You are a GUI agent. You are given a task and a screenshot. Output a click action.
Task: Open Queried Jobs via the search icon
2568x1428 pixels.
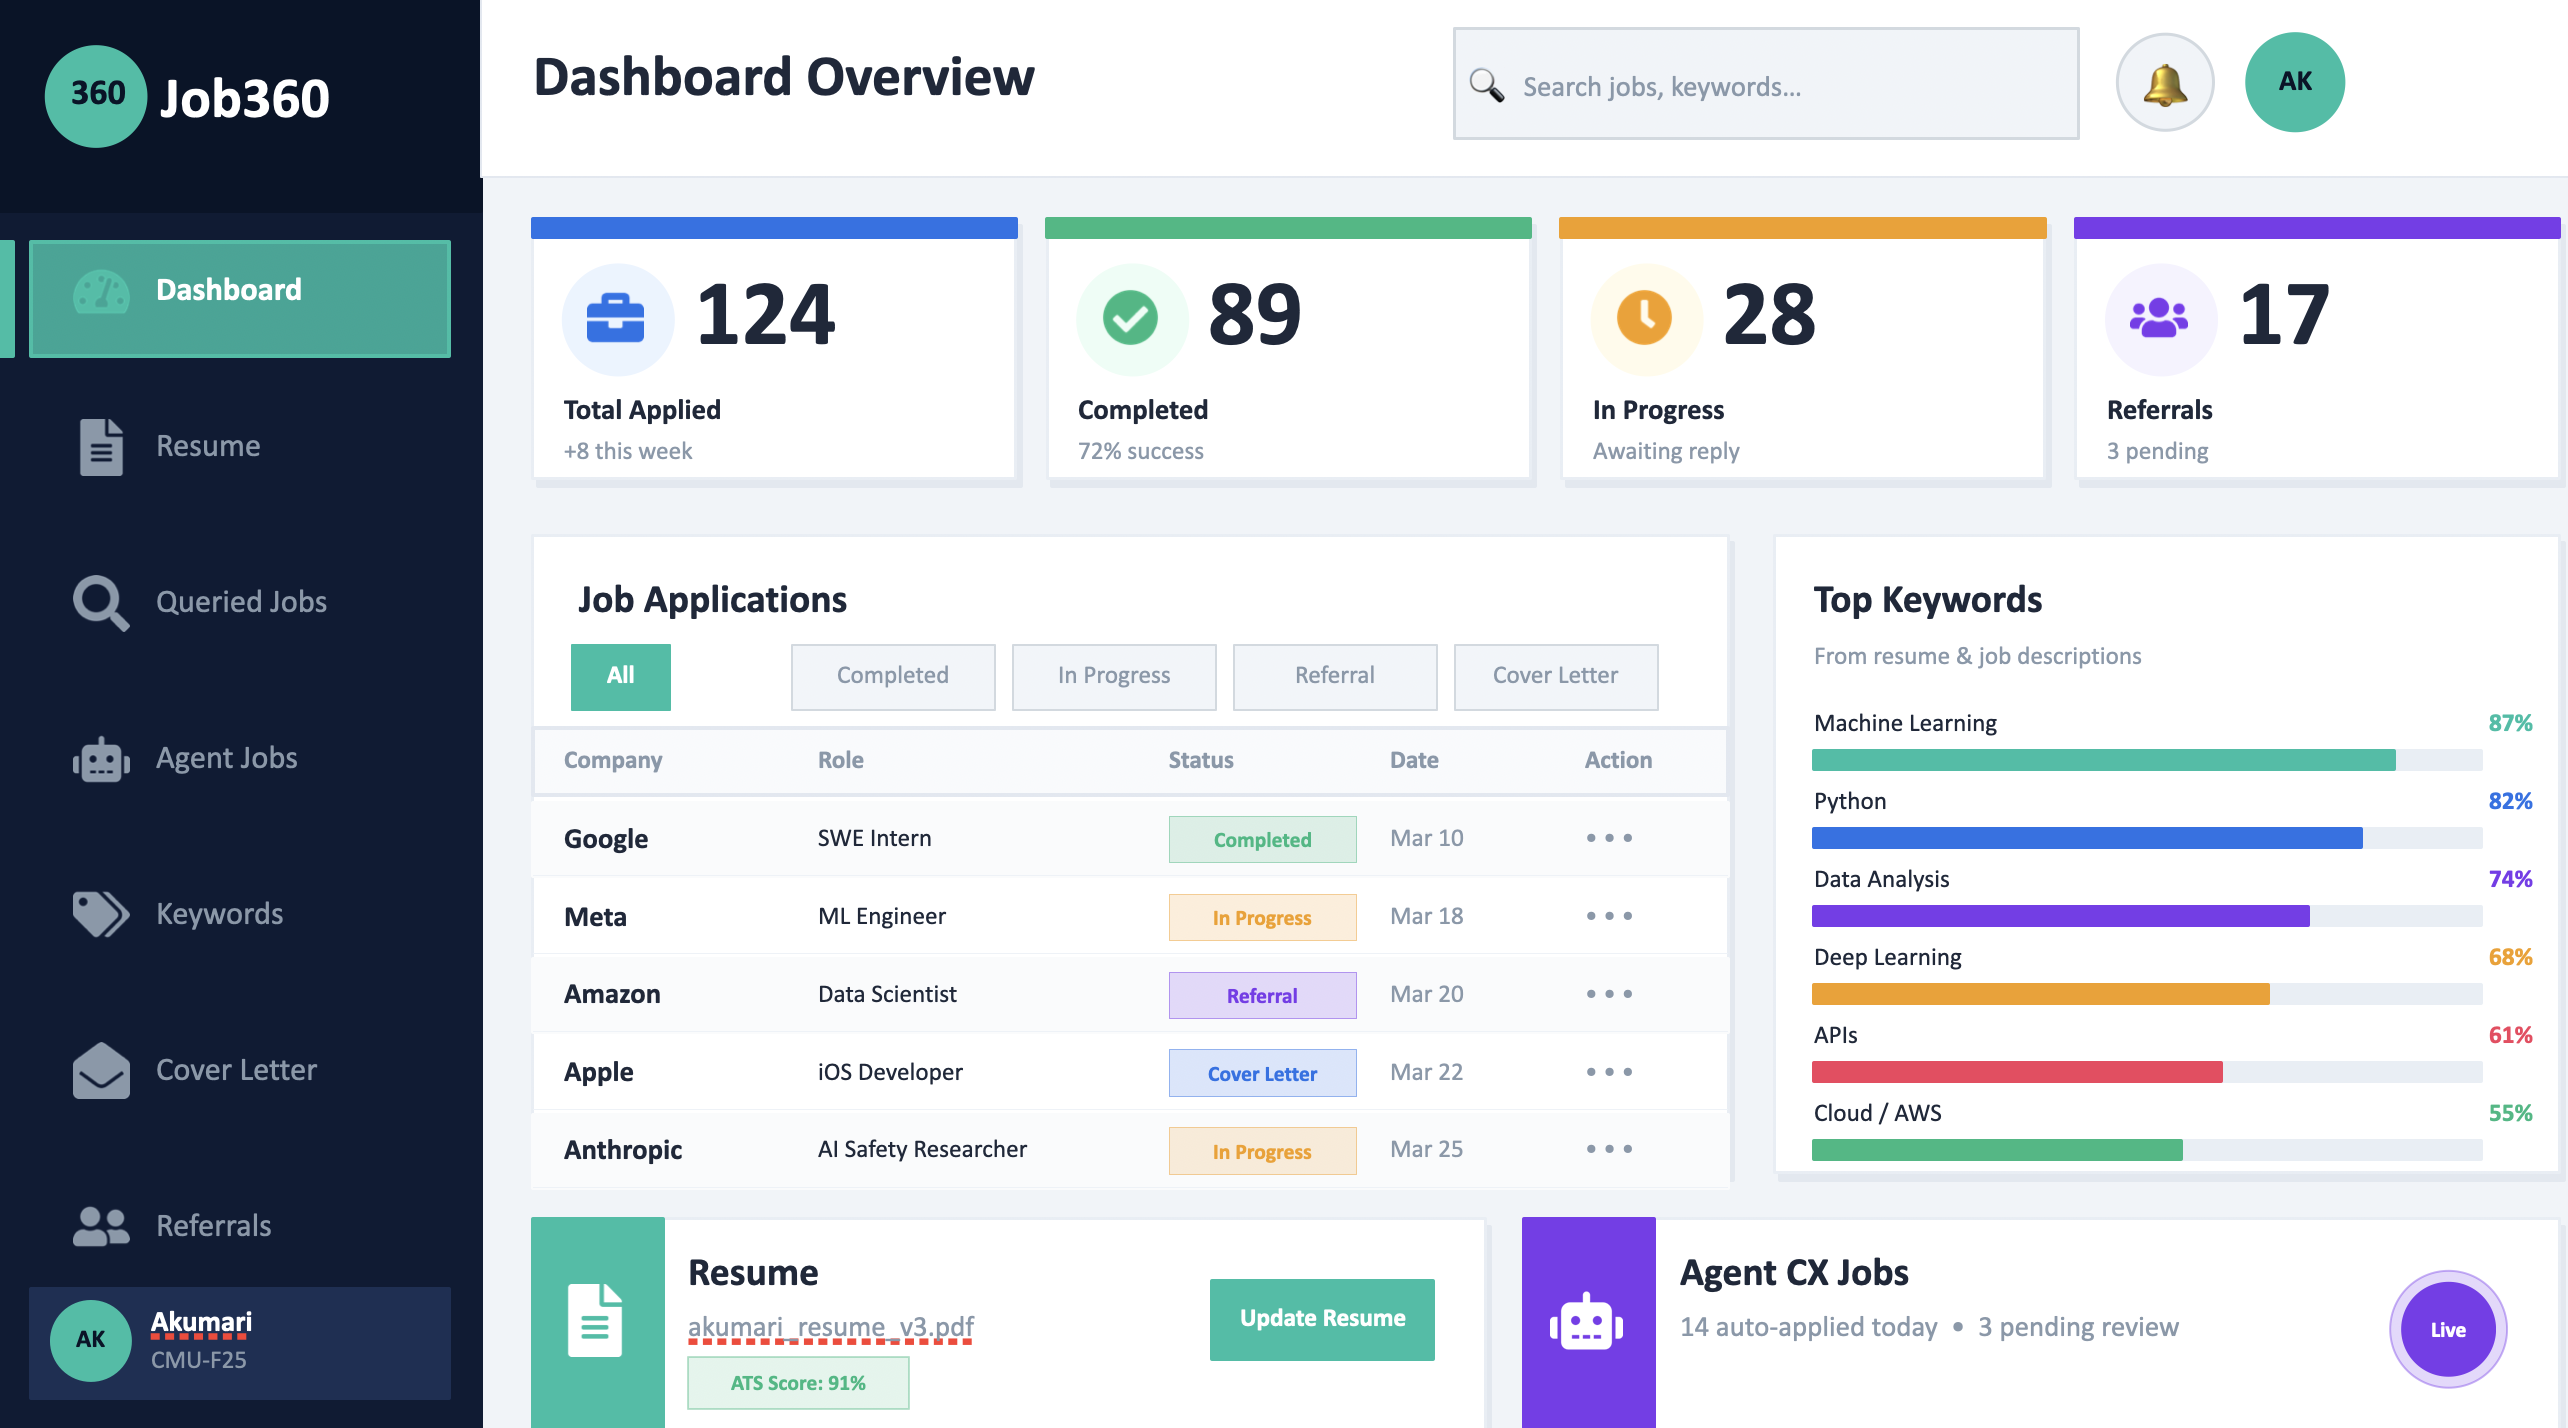tap(240, 602)
